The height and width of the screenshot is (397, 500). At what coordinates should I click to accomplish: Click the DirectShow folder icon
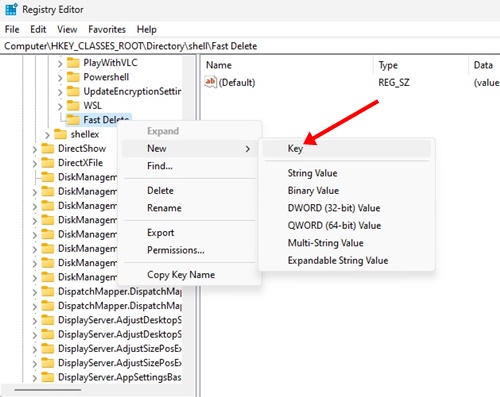coord(48,148)
